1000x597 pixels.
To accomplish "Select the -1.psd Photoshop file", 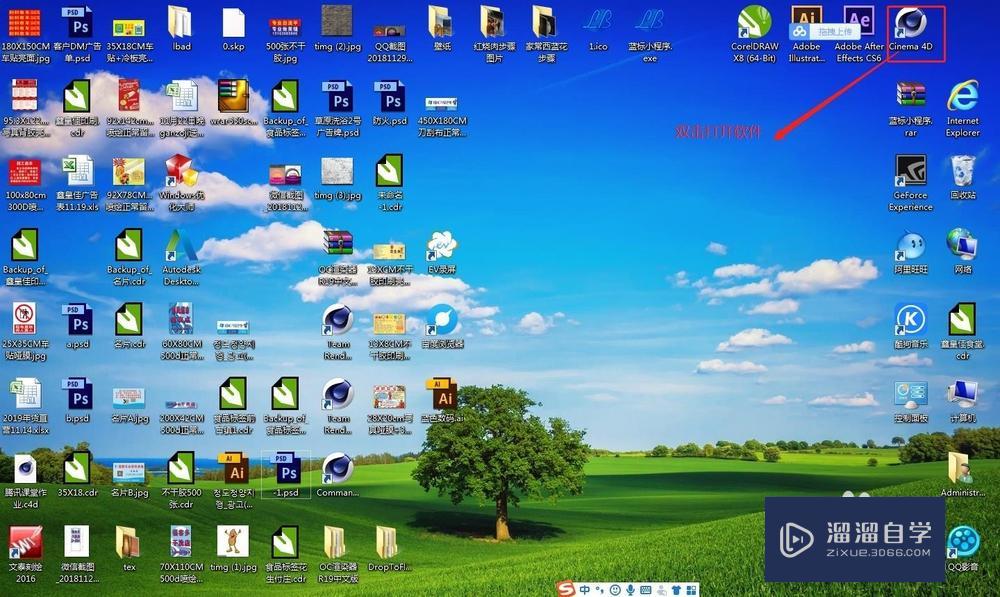I will point(286,475).
